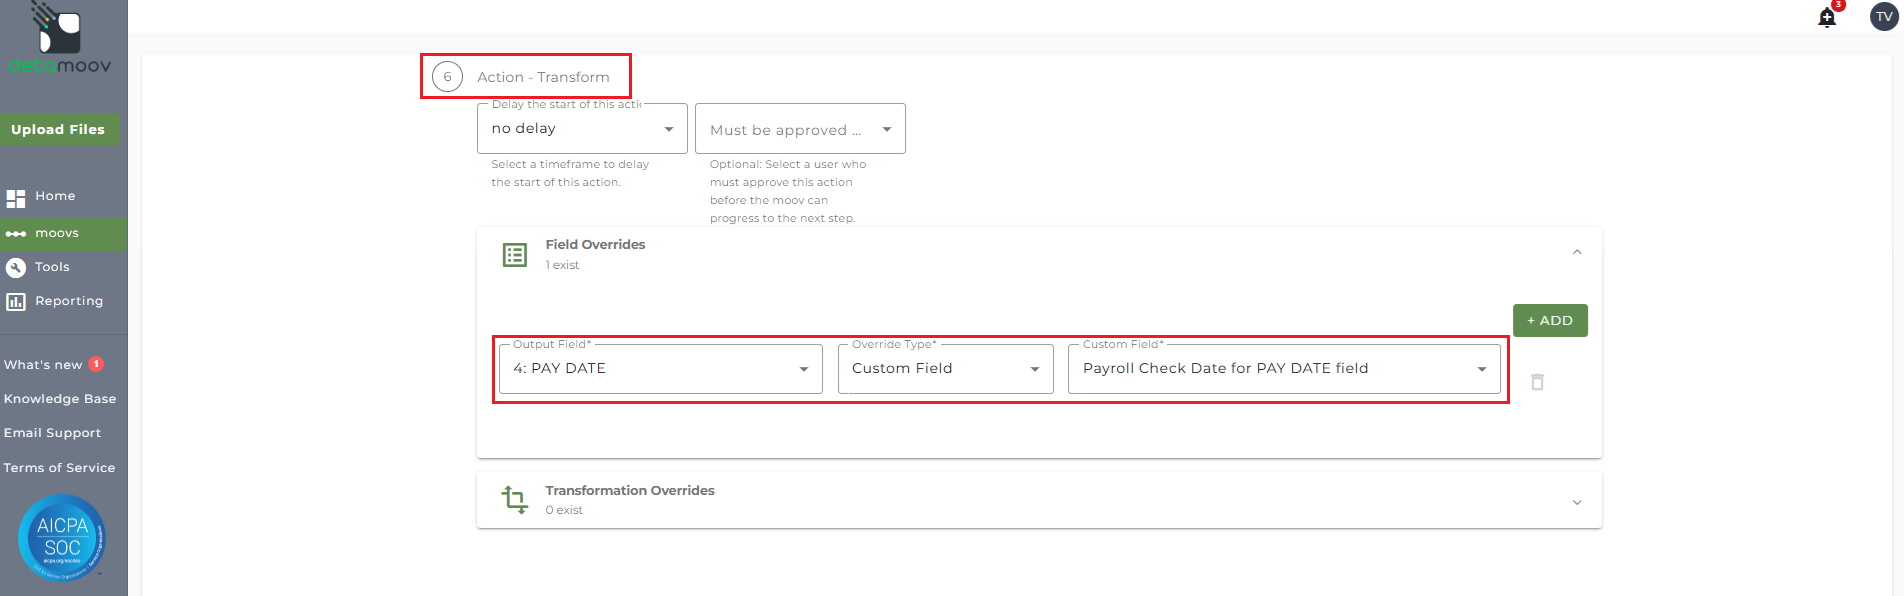Viewport: 1904px width, 596px height.
Task: Click the Field Overrides list icon
Action: [x=515, y=255]
